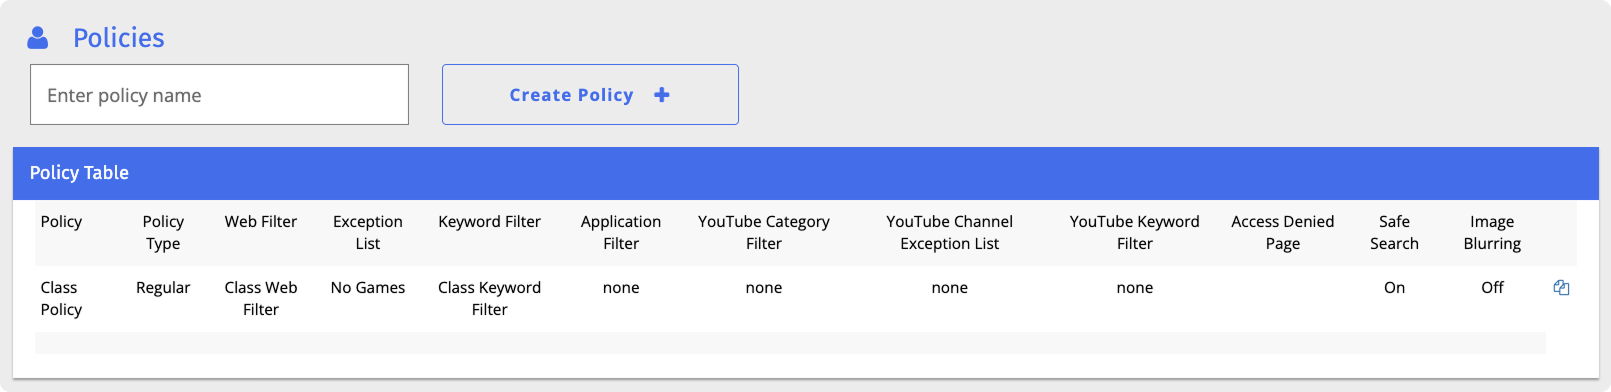Viewport: 1611px width, 392px height.
Task: Click the Policy Type column header
Action: (163, 233)
